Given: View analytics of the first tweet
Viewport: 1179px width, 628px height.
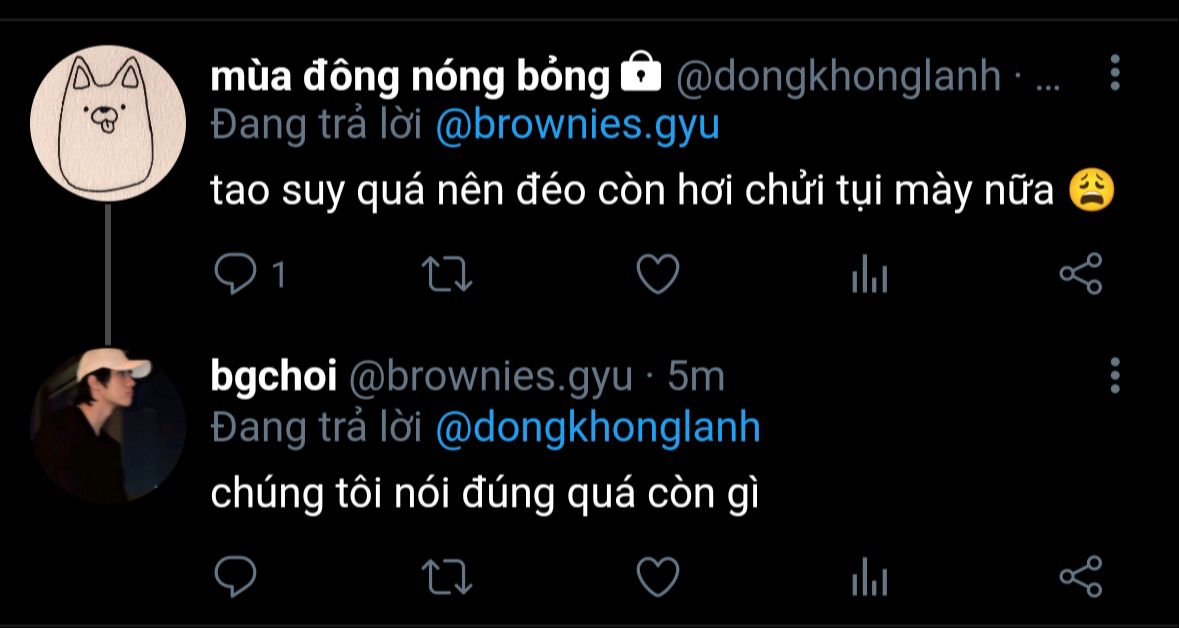Looking at the screenshot, I should coord(870,275).
